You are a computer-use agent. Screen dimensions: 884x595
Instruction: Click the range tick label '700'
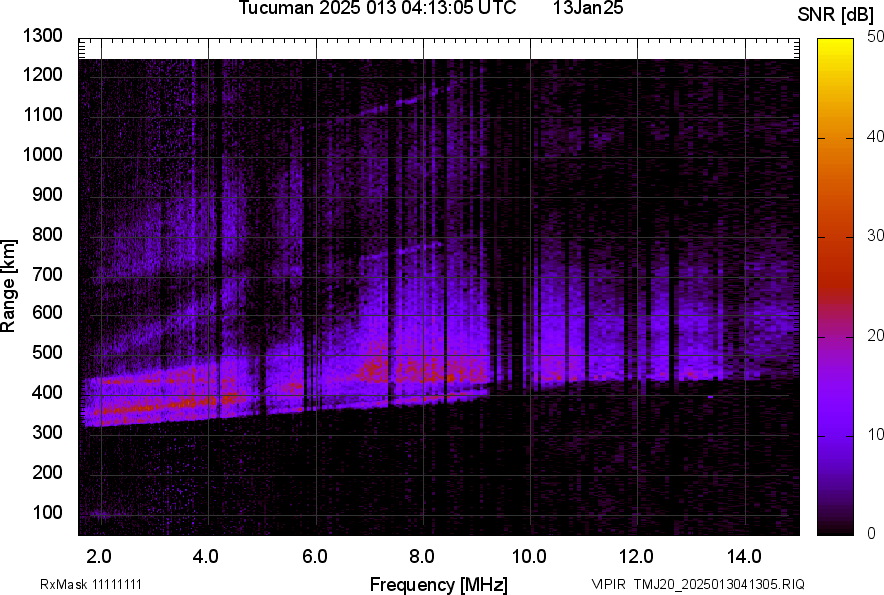(47, 274)
